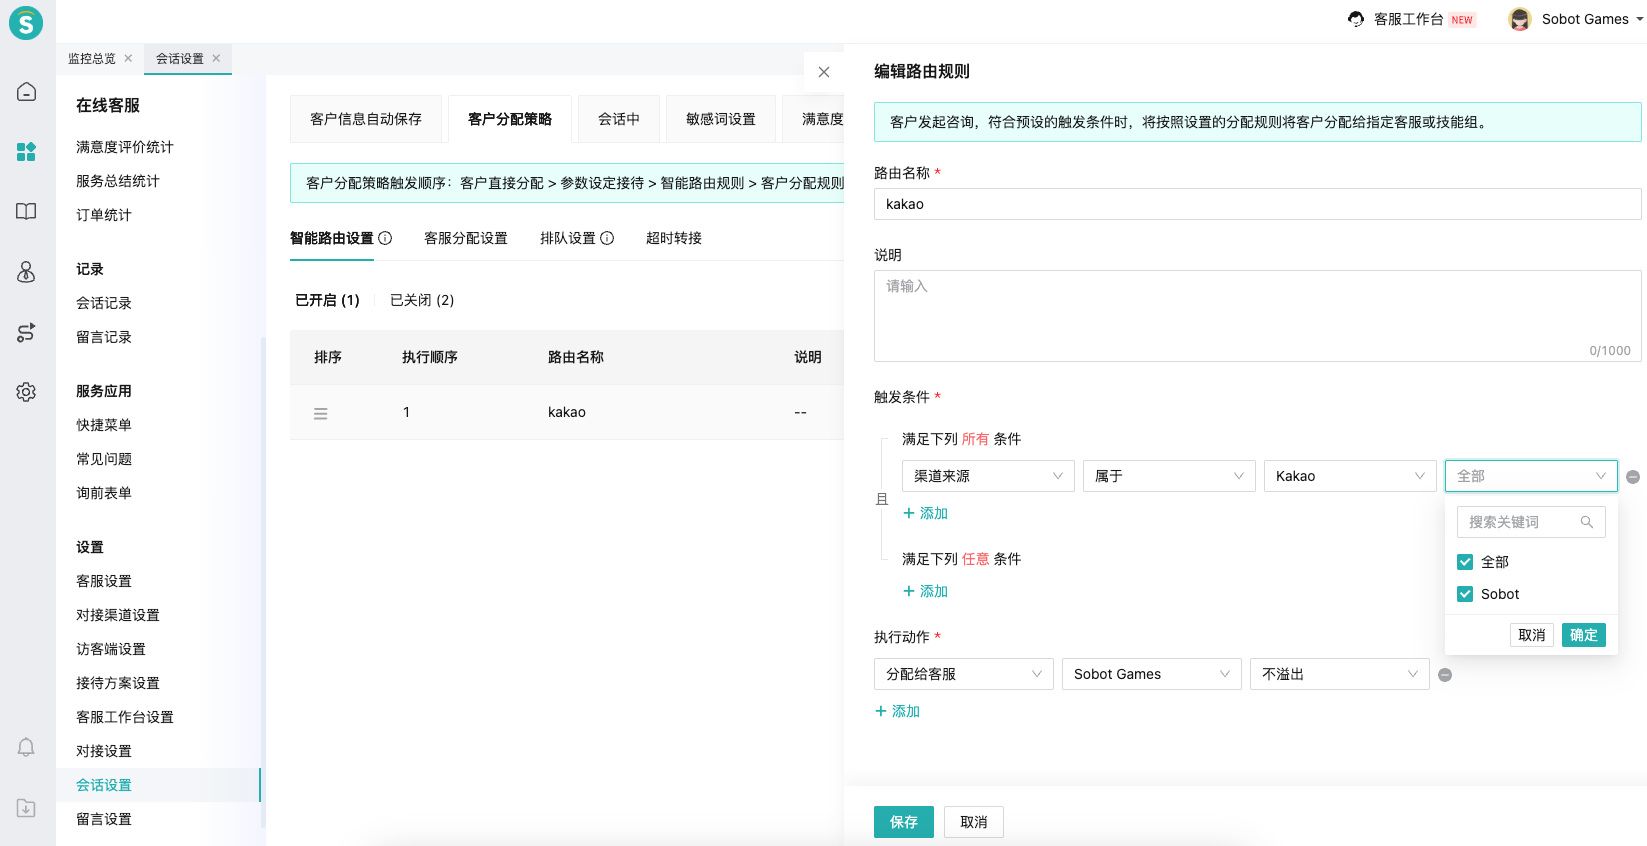The height and width of the screenshot is (846, 1647).
Task: Click the 保存 button
Action: 904,822
